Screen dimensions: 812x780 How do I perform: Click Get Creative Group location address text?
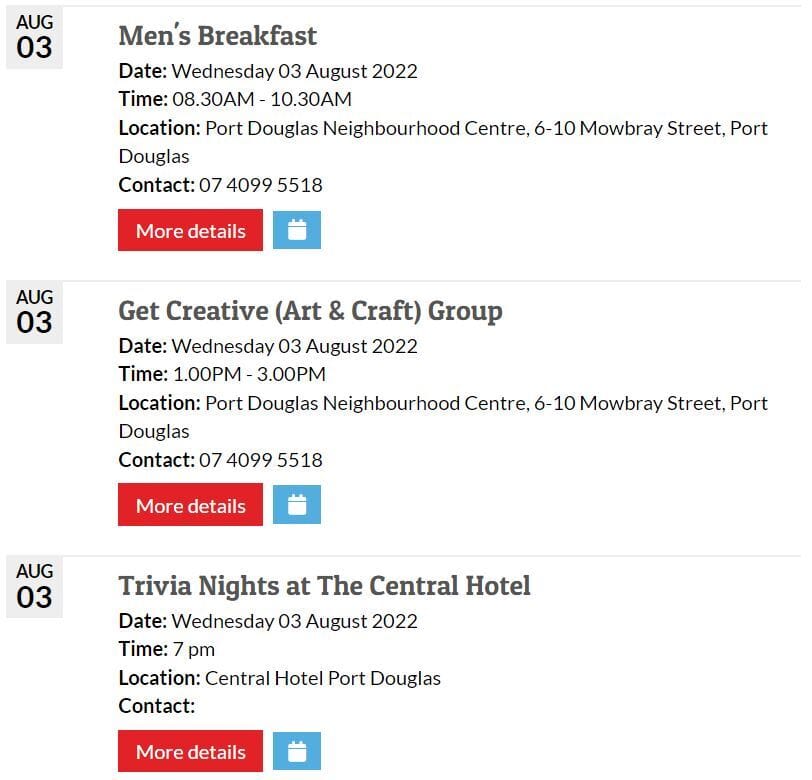(486, 403)
